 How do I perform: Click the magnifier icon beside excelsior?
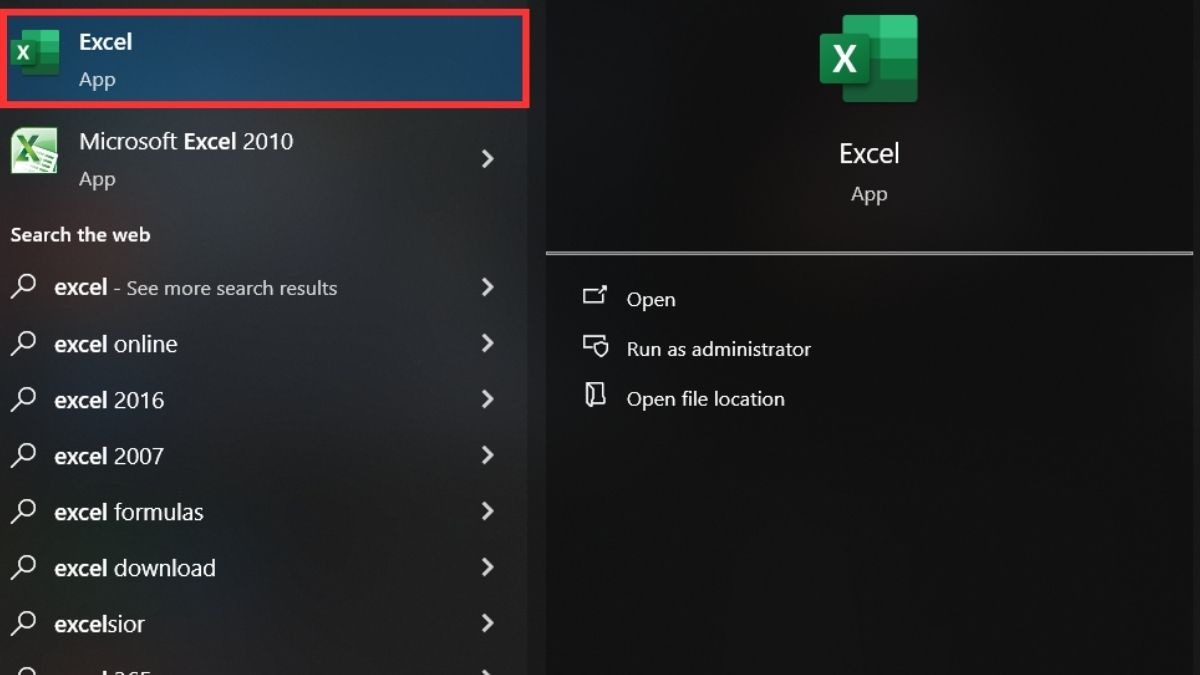(x=24, y=623)
